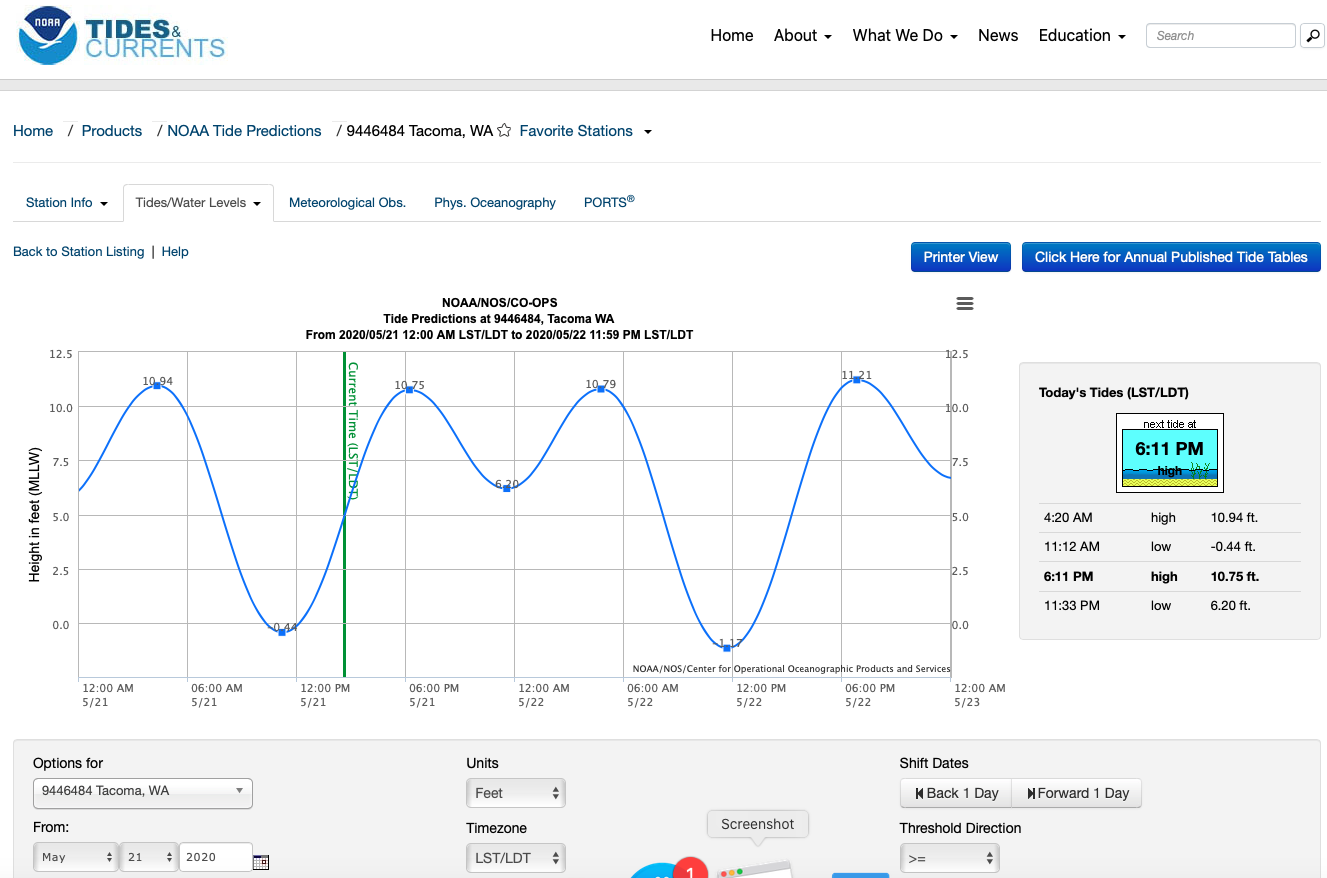This screenshot has width=1327, height=878.
Task: Open the Timezone LST/LDT dropdown
Action: [x=516, y=858]
